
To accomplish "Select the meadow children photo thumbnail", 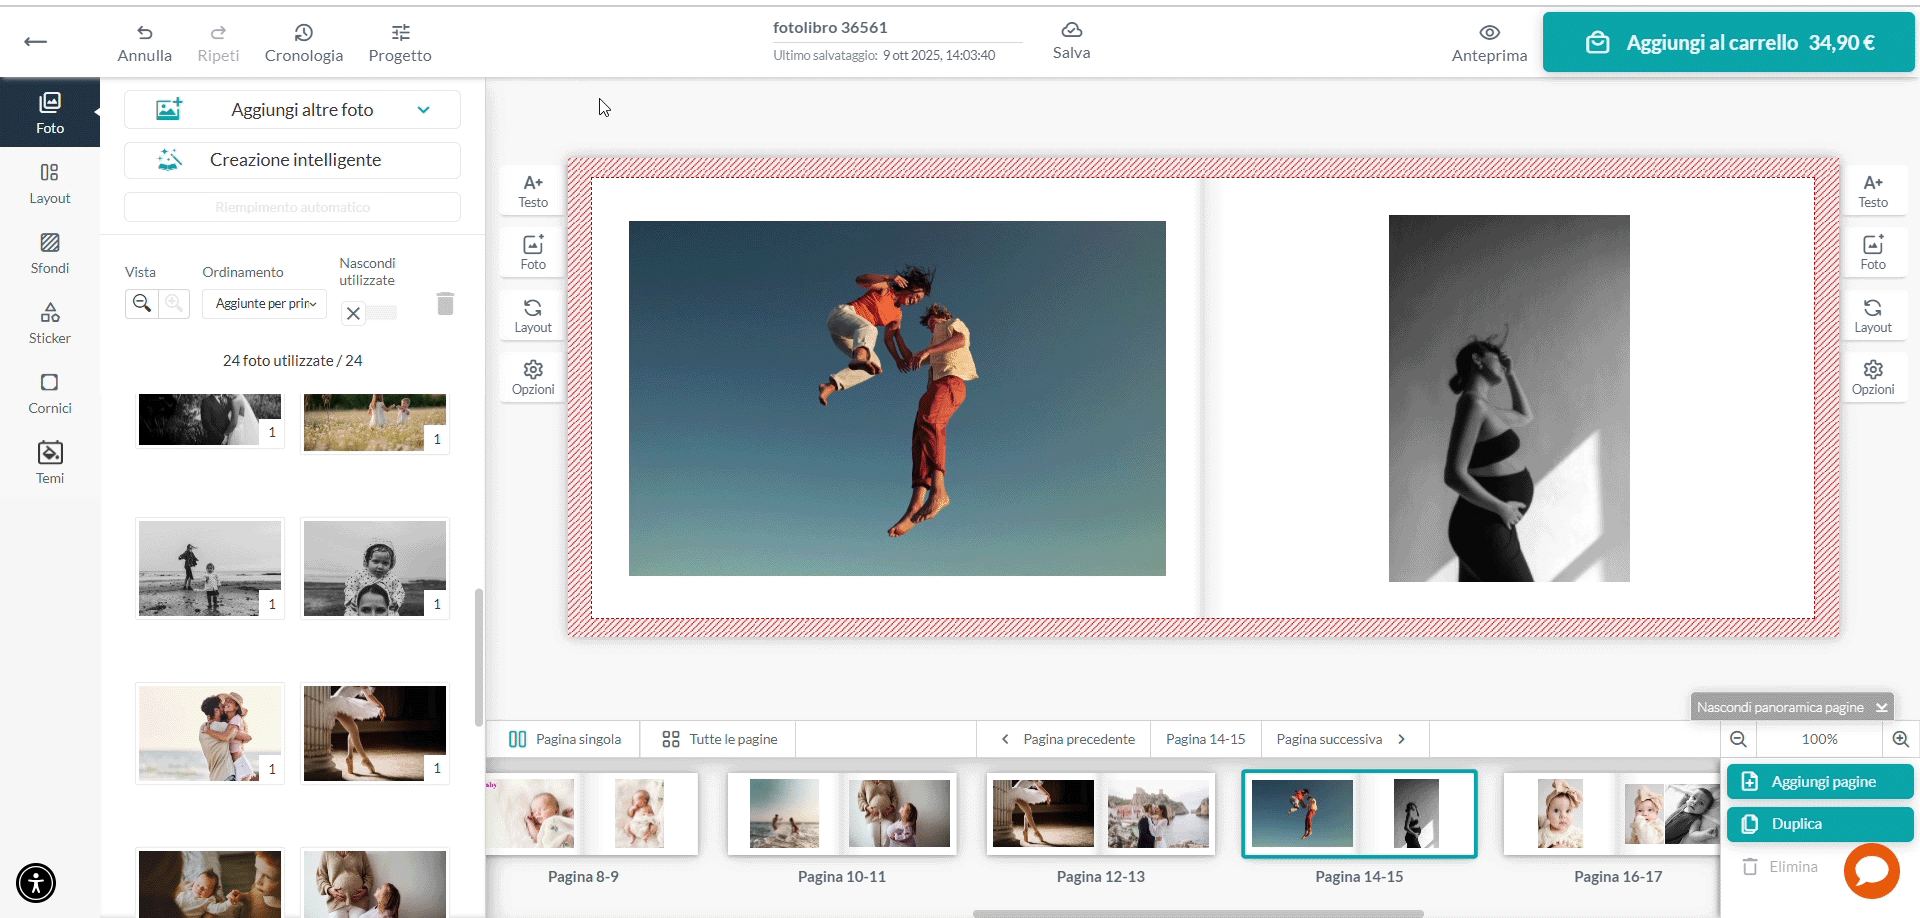I will coord(375,423).
